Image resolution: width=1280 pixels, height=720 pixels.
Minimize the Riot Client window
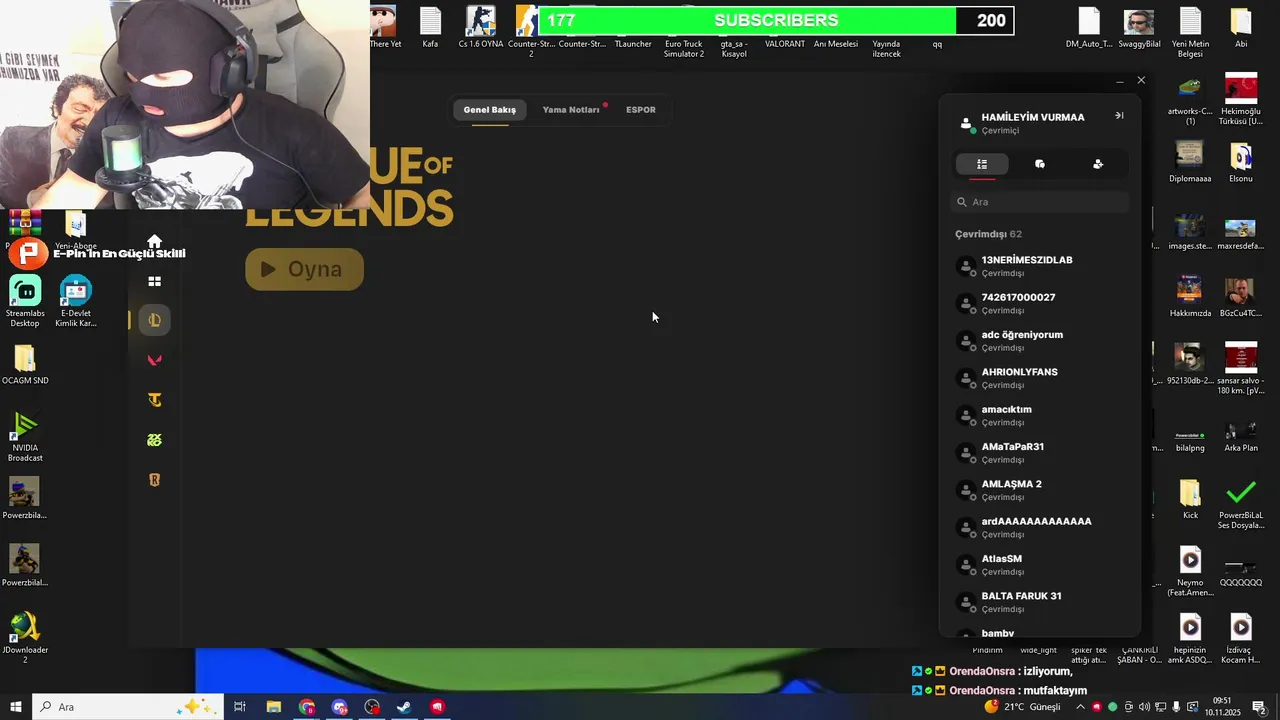(x=1119, y=81)
